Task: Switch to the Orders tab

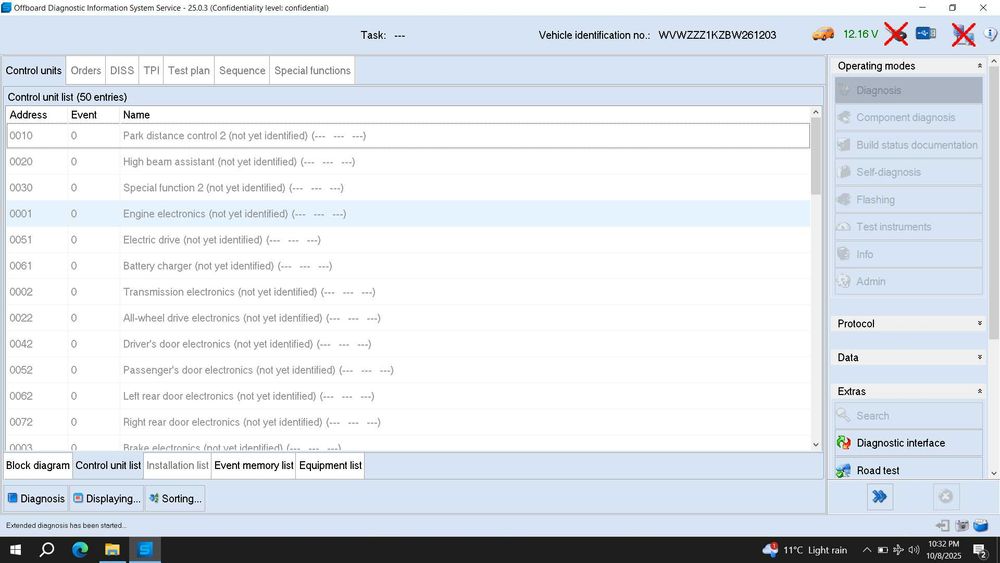Action: 85,71
